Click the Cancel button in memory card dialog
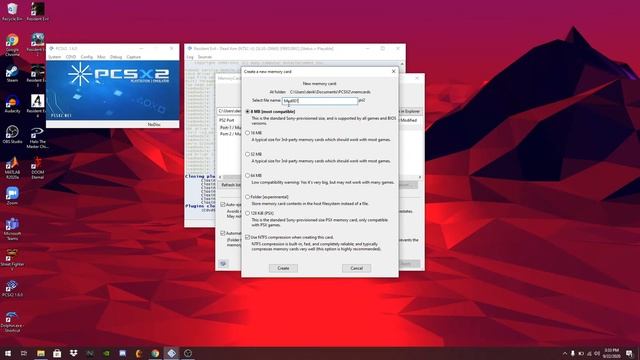 click(356, 268)
